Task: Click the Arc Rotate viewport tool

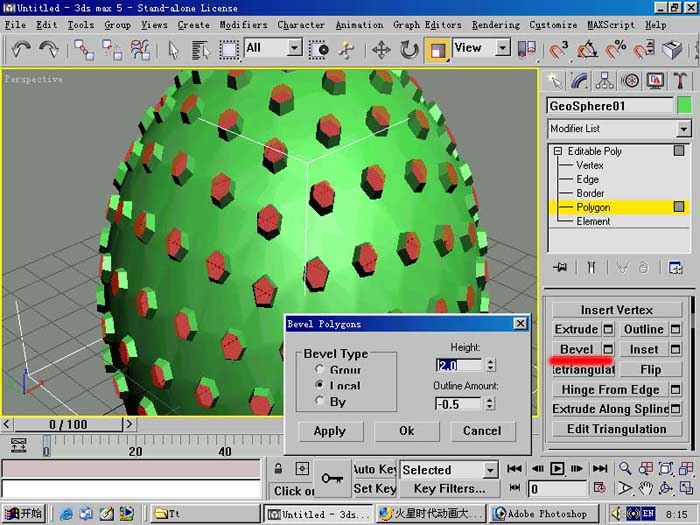Action: [x=666, y=488]
